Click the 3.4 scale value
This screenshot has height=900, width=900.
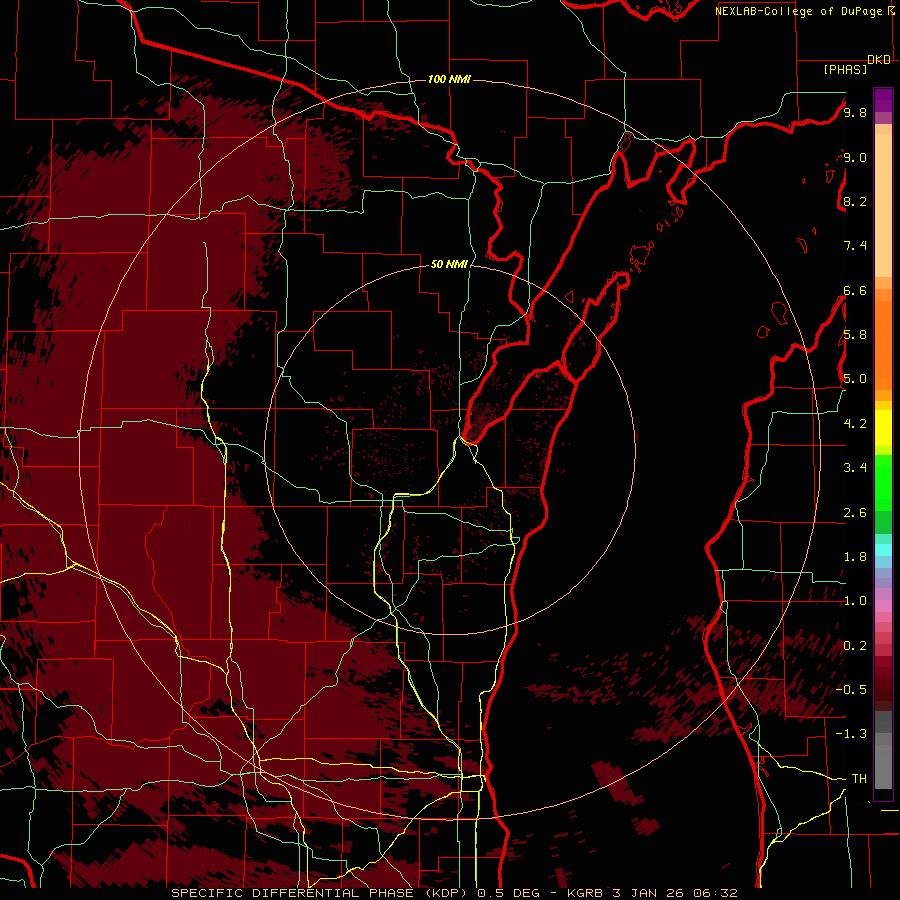click(x=855, y=468)
